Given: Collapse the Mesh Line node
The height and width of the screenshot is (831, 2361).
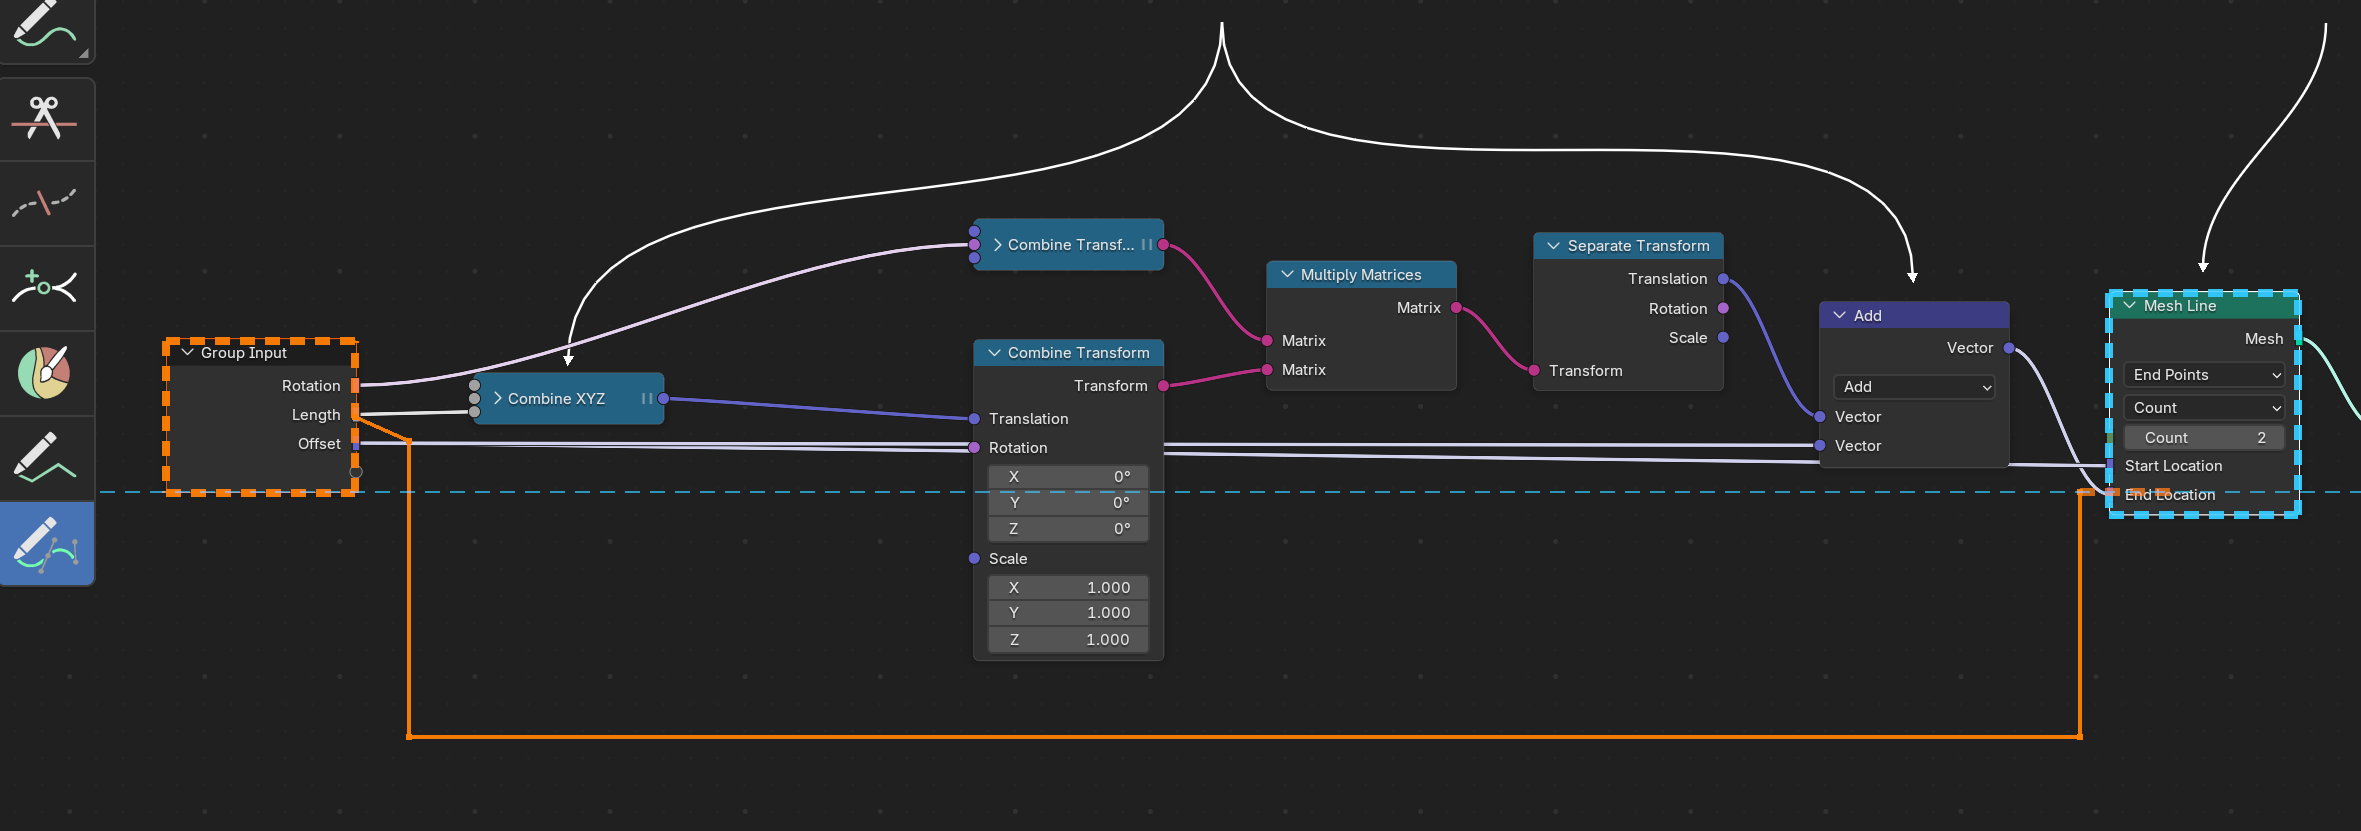Looking at the screenshot, I should (x=2130, y=305).
